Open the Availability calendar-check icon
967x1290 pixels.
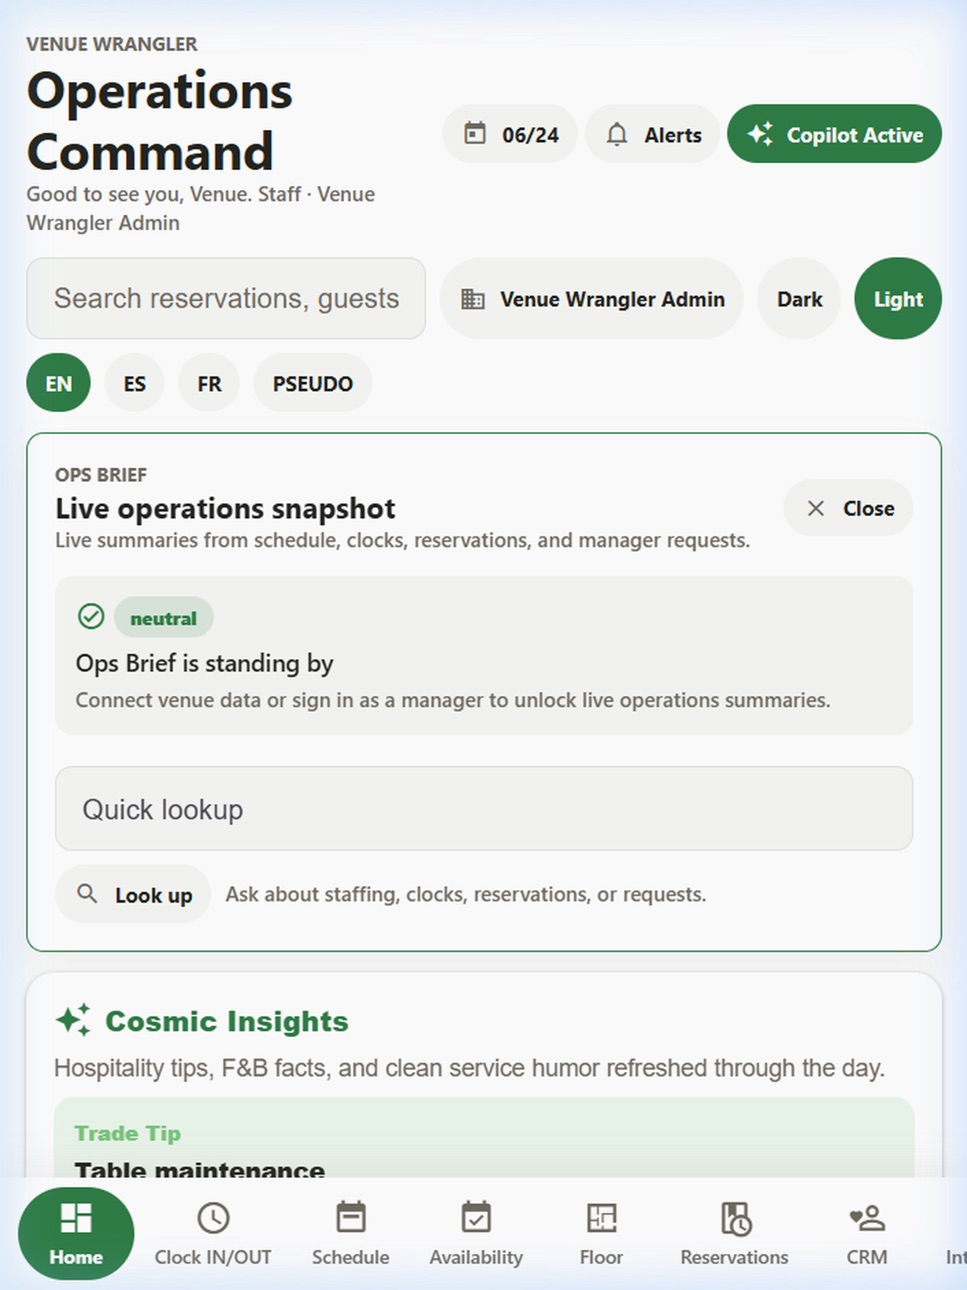coord(476,1218)
